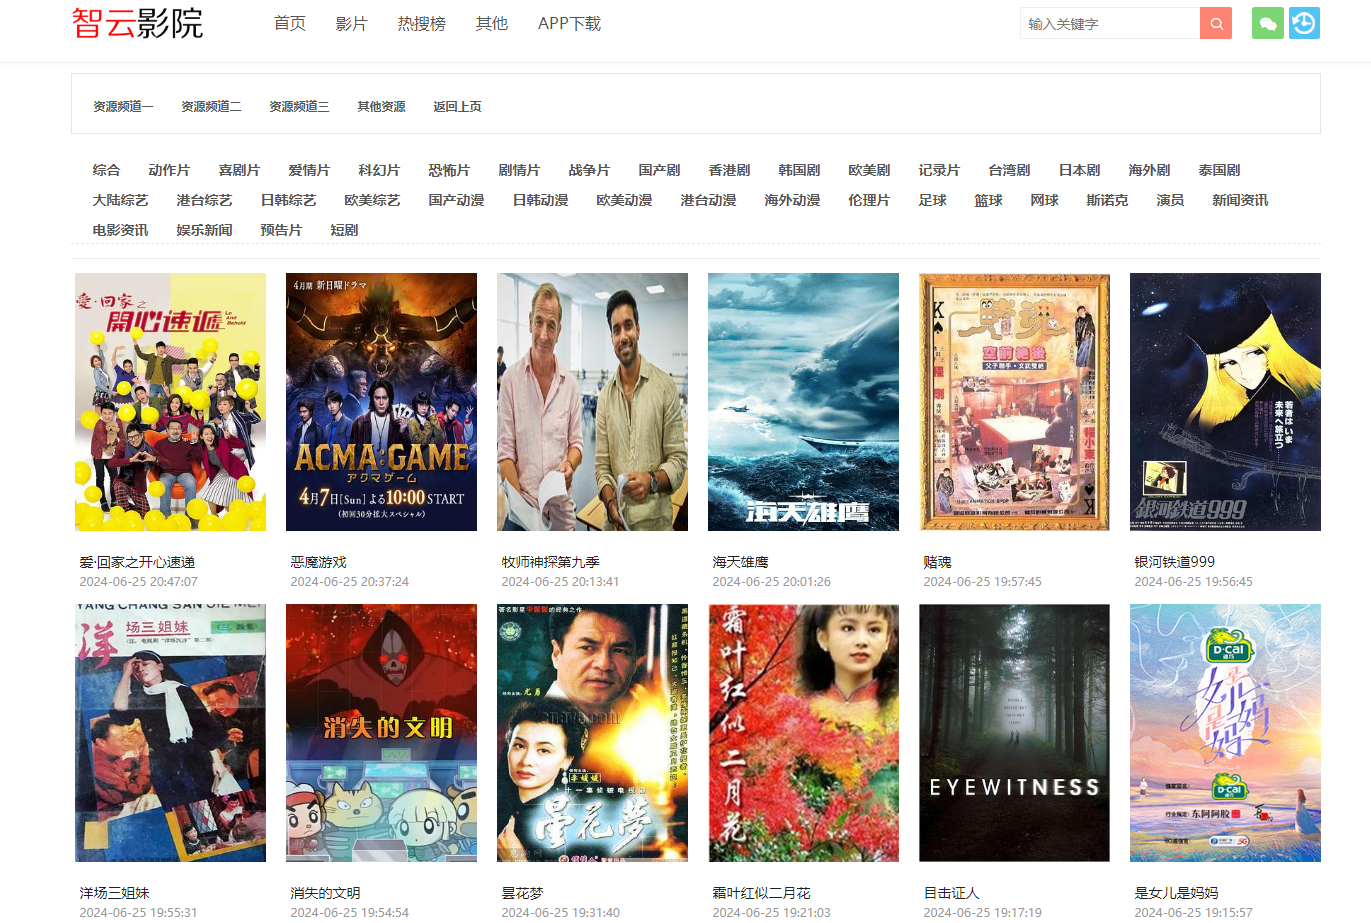Switch to 资源频道二
This screenshot has height=923, width=1371.
pyautogui.click(x=211, y=106)
